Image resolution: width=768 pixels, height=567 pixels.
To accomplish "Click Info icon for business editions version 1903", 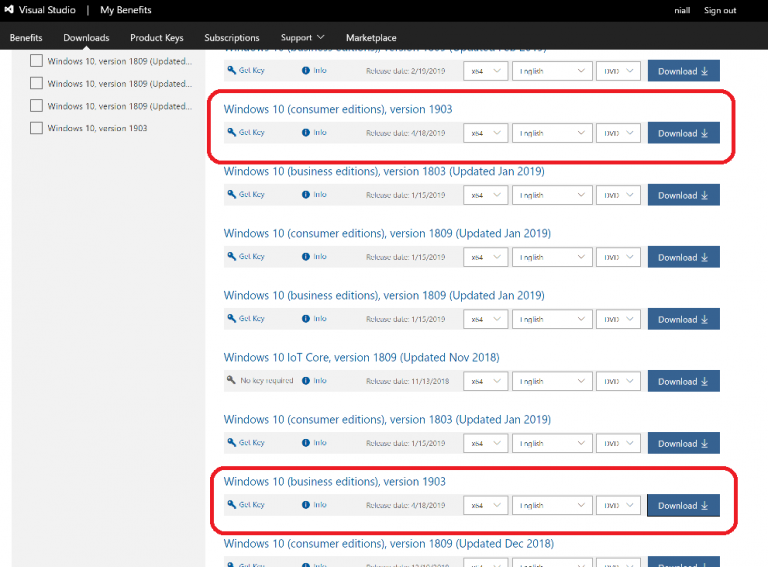I will coord(306,505).
